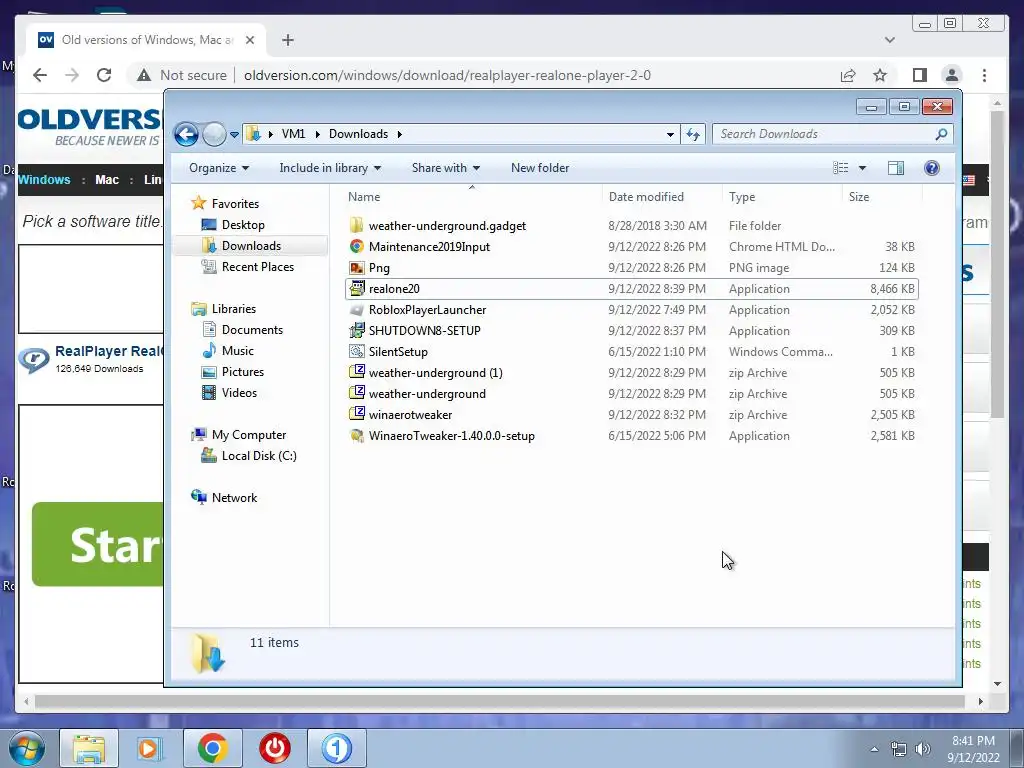Image resolution: width=1024 pixels, height=768 pixels.
Task: Select weather-underground (1) zip icon
Action: coord(357,373)
